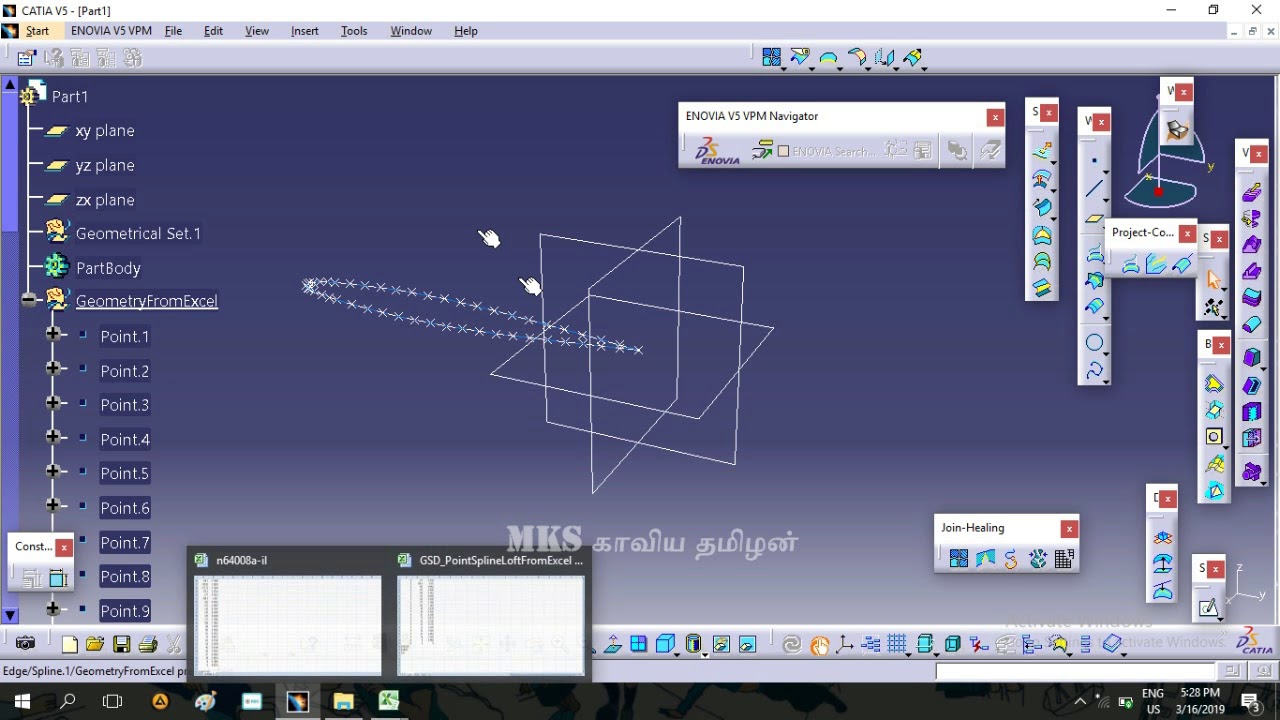Click the Excel icon in the taskbar
The width and height of the screenshot is (1280, 720).
click(389, 701)
